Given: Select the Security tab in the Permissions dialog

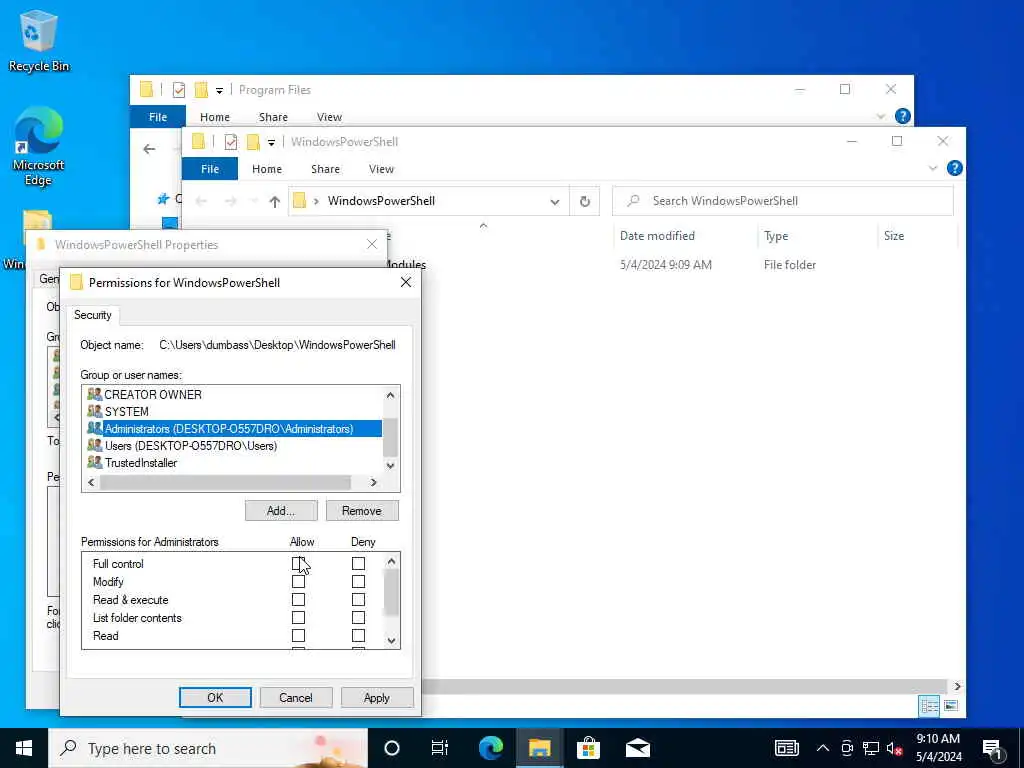Looking at the screenshot, I should coord(93,315).
